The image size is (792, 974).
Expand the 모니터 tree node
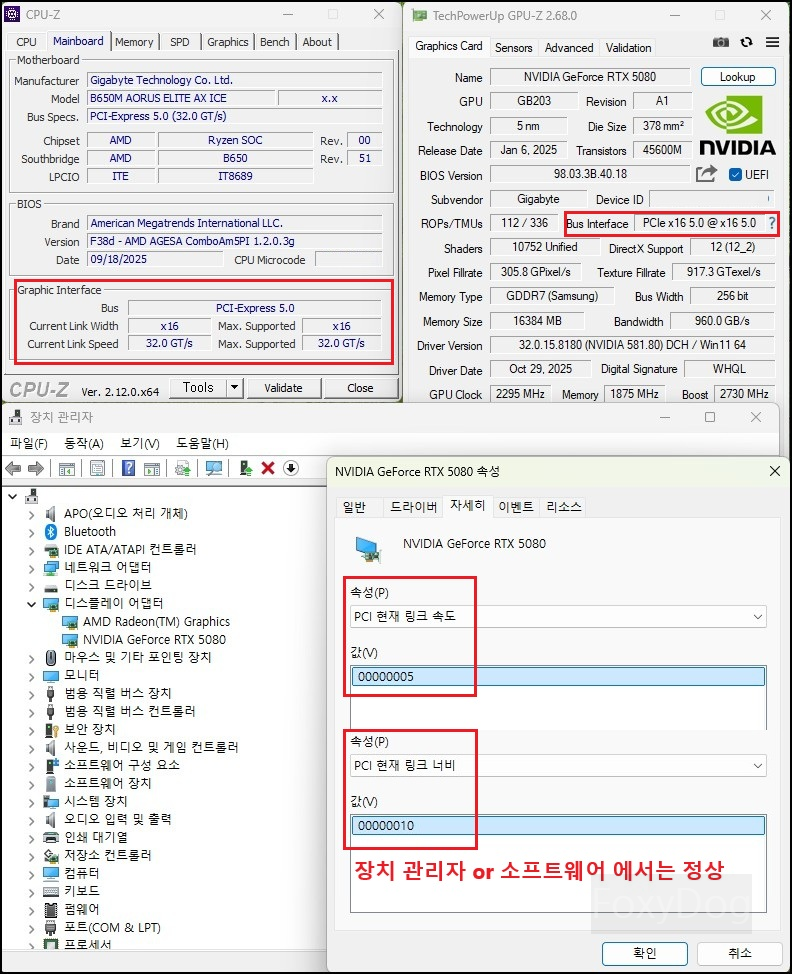[x=31, y=676]
